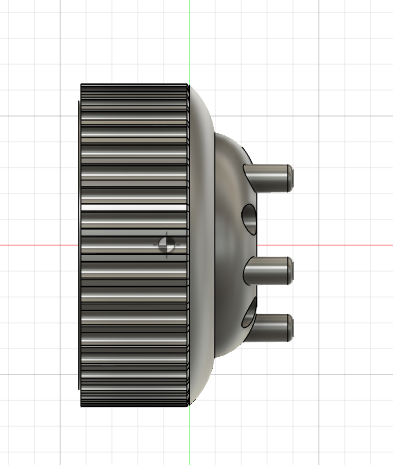Select the large rounded shoulder face
This screenshot has height=465, width=393.
point(201,245)
